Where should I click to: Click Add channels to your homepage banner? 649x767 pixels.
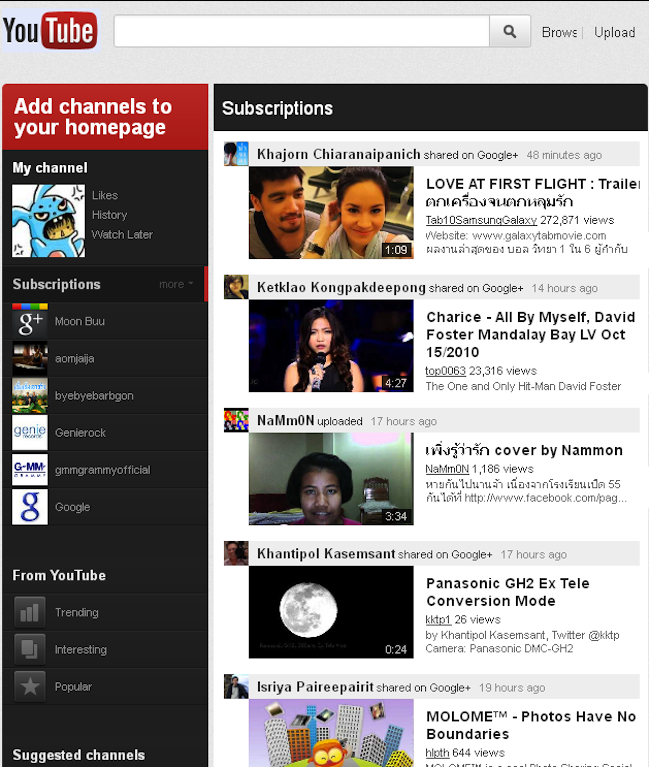click(x=105, y=117)
